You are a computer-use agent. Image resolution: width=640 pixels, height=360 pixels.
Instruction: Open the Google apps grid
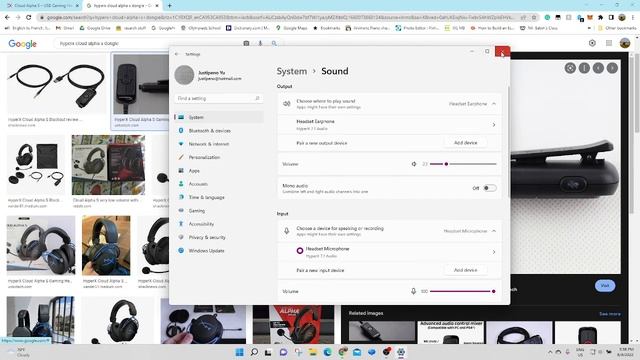609,43
